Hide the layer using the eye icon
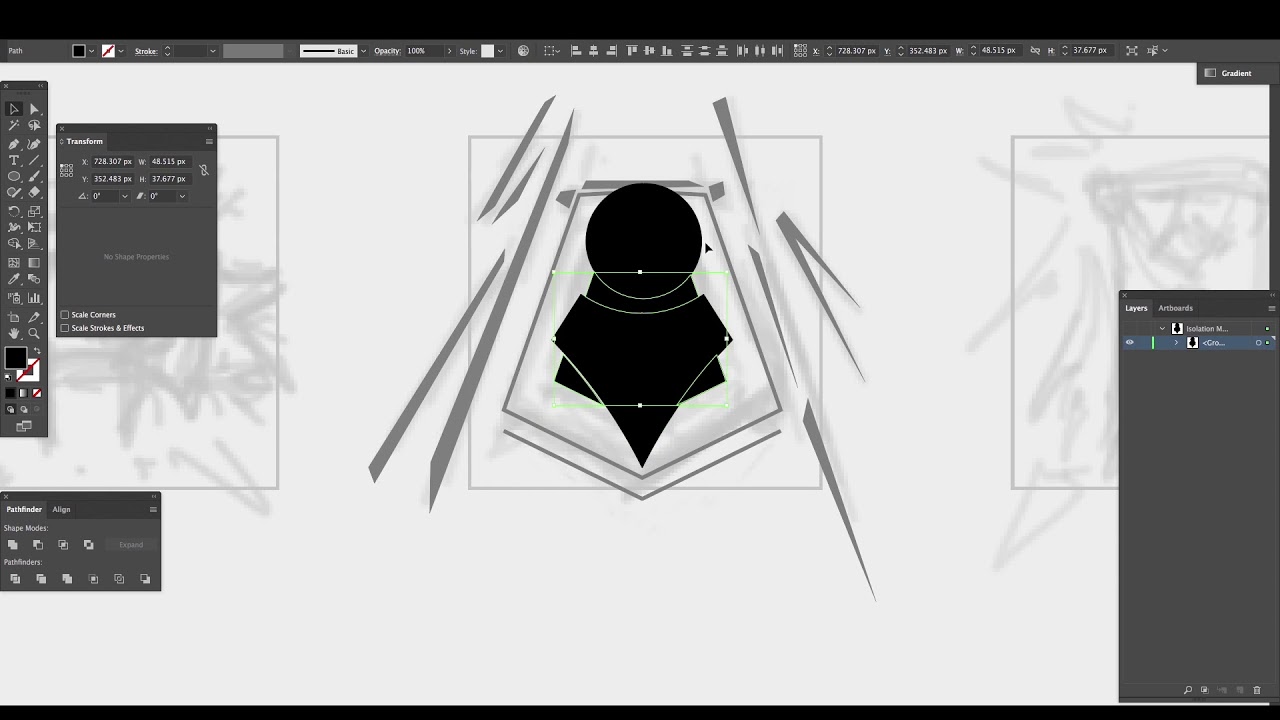 click(x=1130, y=343)
